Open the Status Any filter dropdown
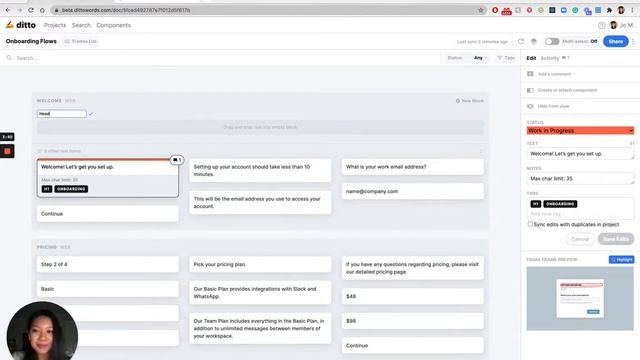The image size is (640, 360). tap(467, 58)
